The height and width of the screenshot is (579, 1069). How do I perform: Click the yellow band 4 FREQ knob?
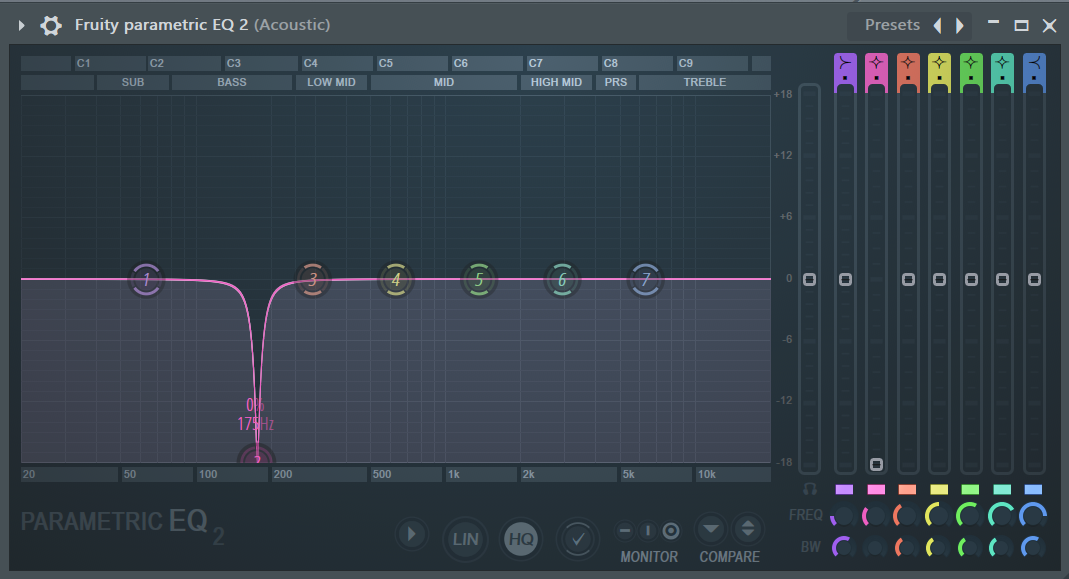click(x=937, y=516)
